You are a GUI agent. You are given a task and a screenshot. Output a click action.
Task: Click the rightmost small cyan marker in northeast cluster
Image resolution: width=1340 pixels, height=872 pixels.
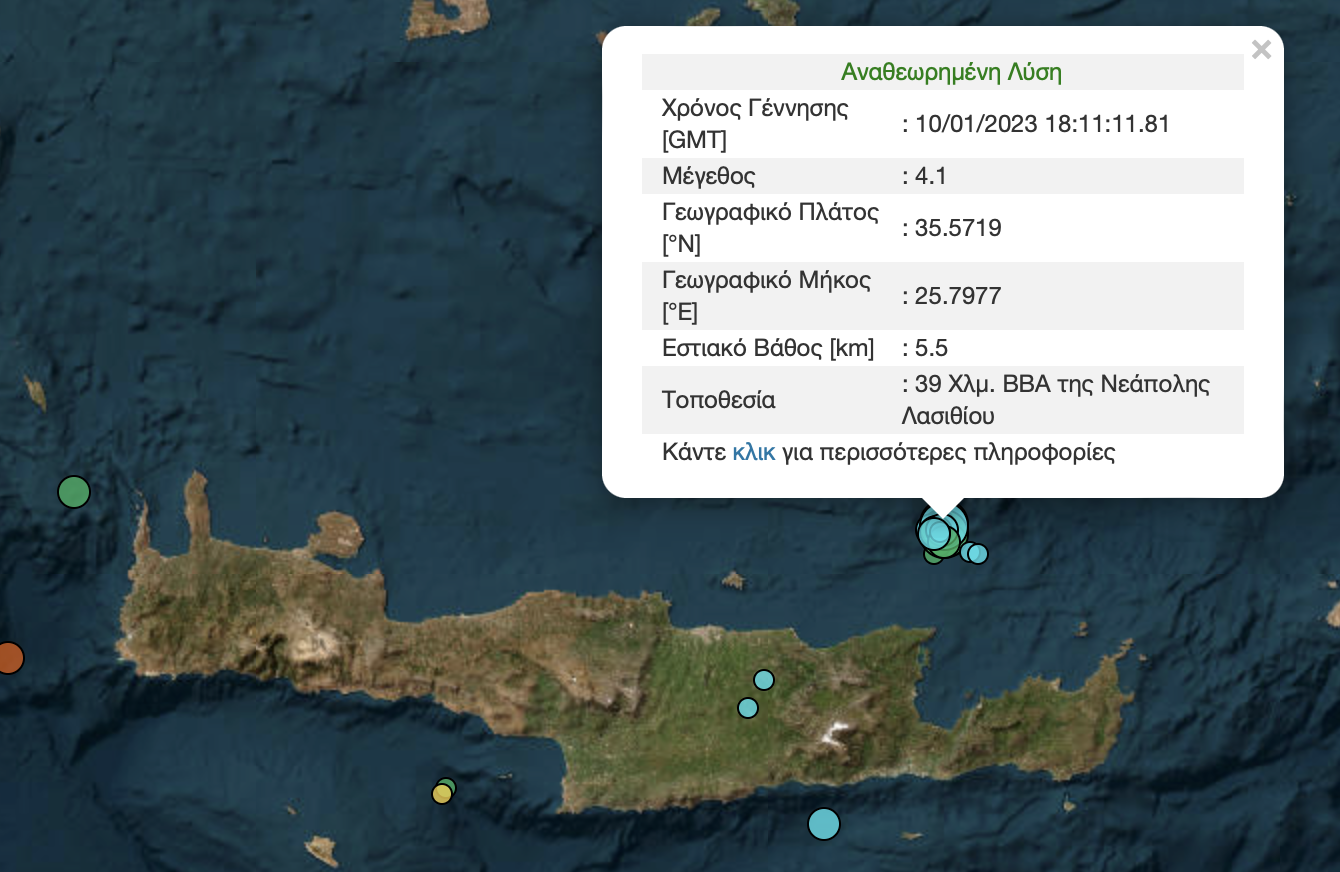[978, 554]
